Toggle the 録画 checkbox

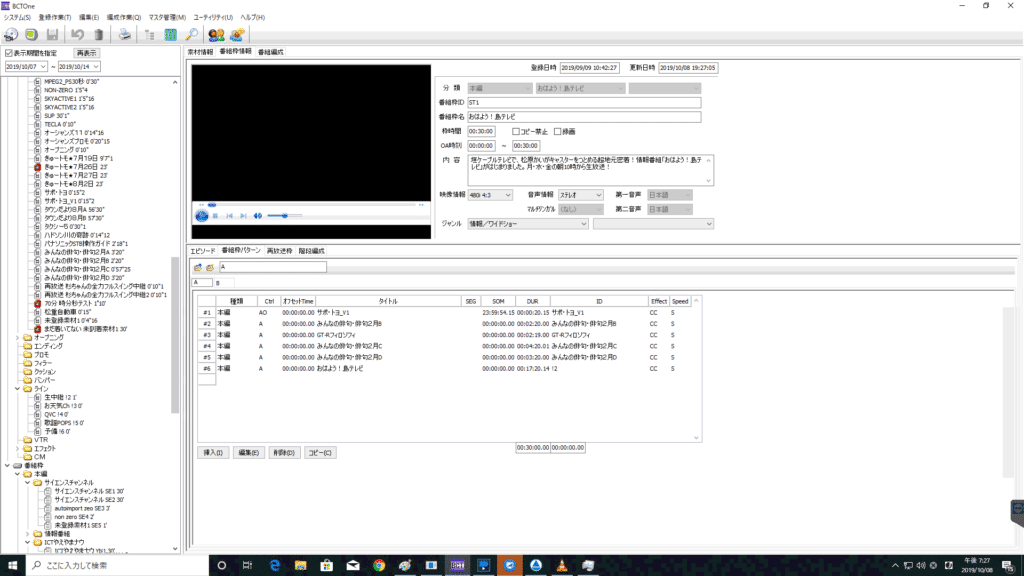(x=558, y=131)
